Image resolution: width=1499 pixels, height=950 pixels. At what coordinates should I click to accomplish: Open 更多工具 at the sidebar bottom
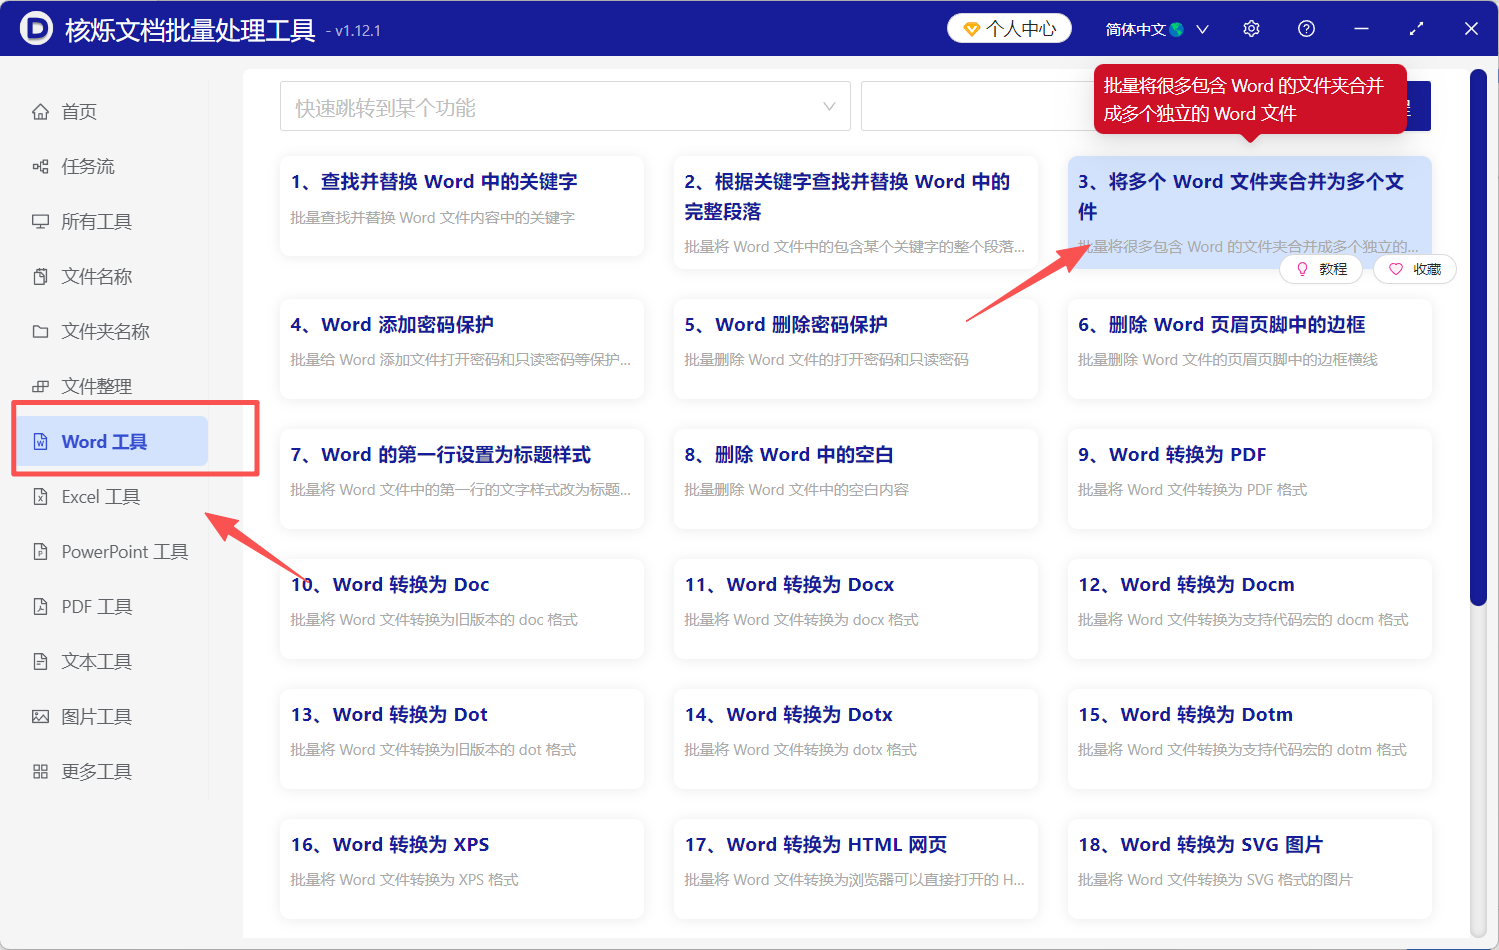pyautogui.click(x=96, y=771)
